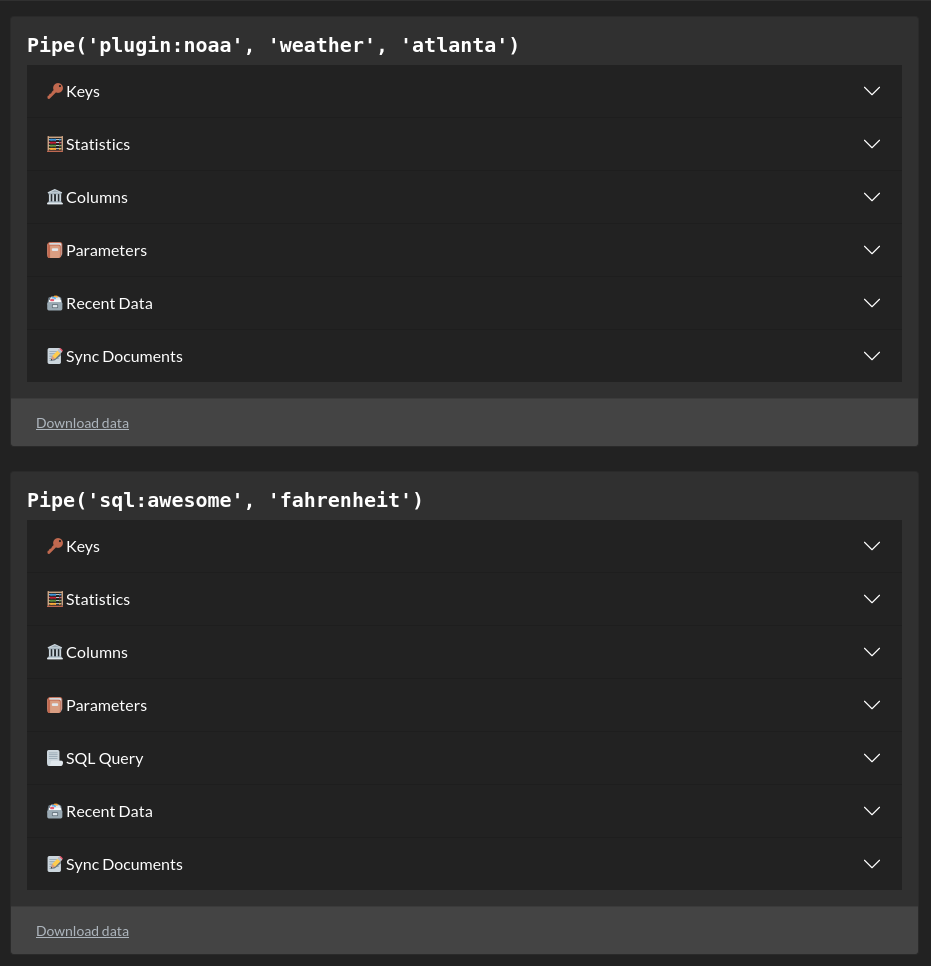Click the Sync Documents memo icon in the atlanta pipe
The image size is (931, 966).
(x=55, y=356)
